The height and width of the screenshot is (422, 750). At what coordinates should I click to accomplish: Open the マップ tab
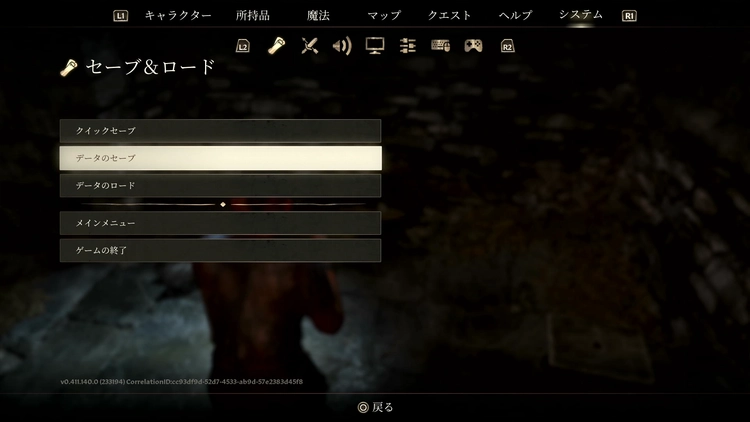click(384, 16)
